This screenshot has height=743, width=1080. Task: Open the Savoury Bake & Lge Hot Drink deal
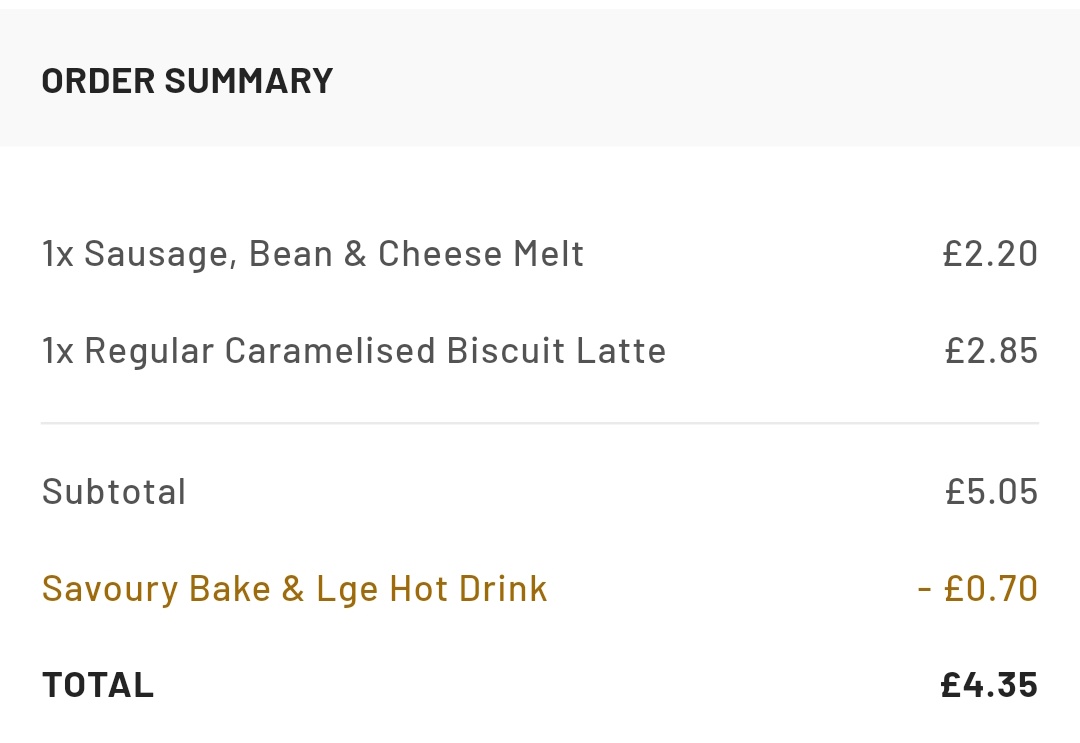pyautogui.click(x=294, y=589)
